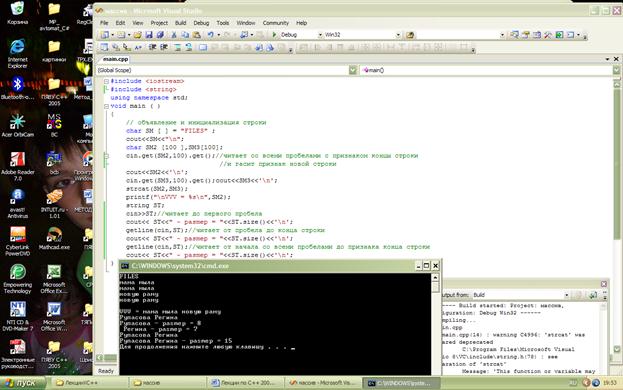Viewport: 623px width, 390px height.
Task: Expand the Global Scope combo box
Action: point(352,70)
